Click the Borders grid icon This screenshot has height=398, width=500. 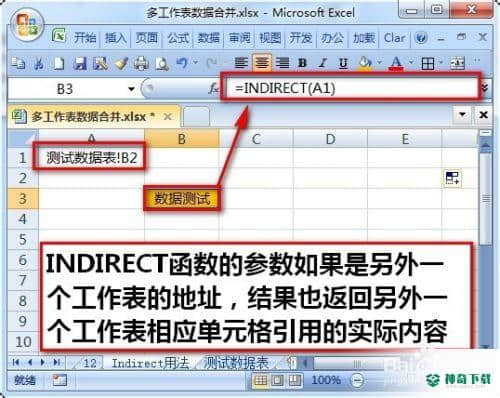tap(428, 63)
